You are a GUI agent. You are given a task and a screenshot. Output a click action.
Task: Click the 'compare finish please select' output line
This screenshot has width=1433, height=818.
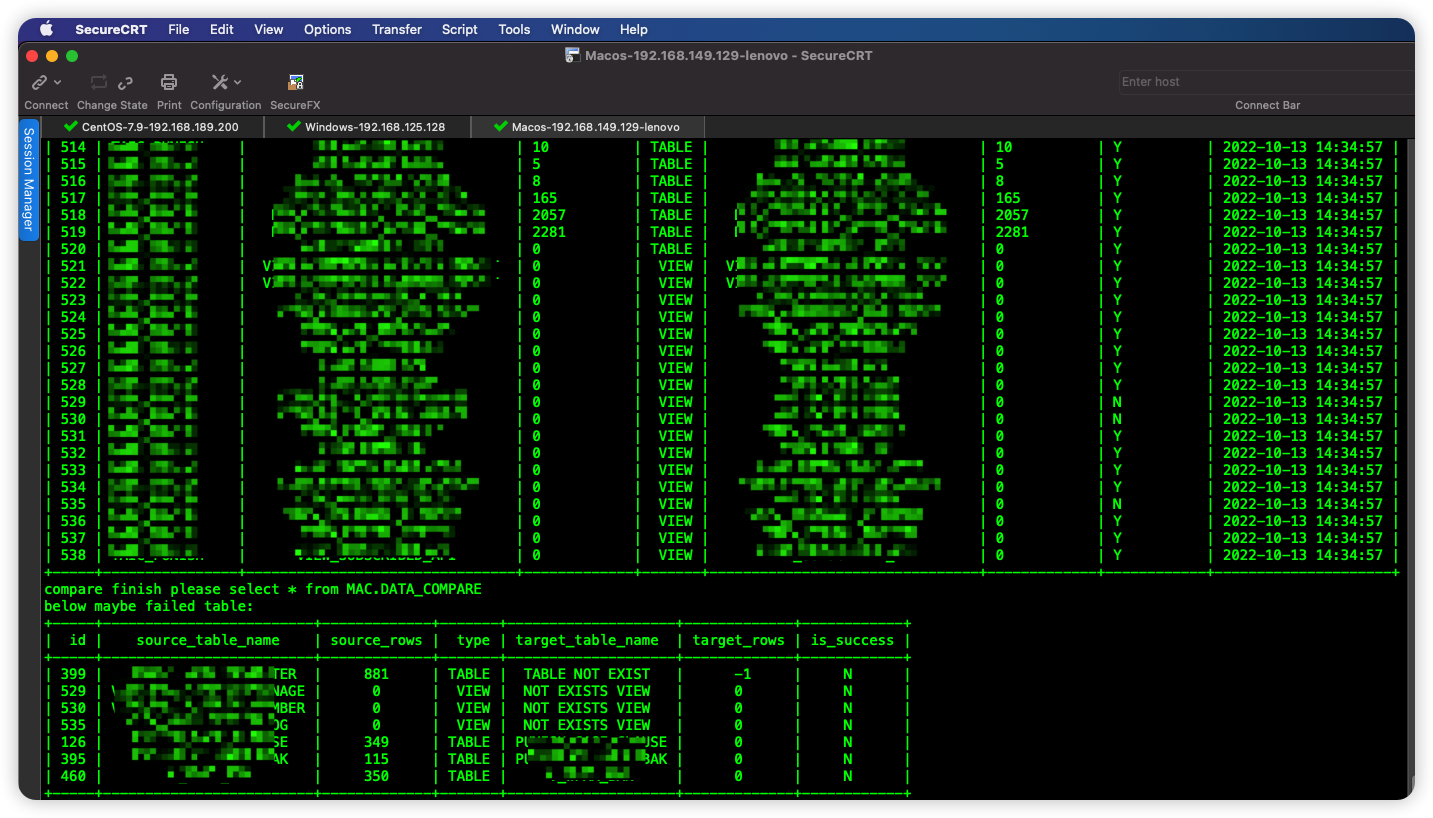tap(263, 589)
